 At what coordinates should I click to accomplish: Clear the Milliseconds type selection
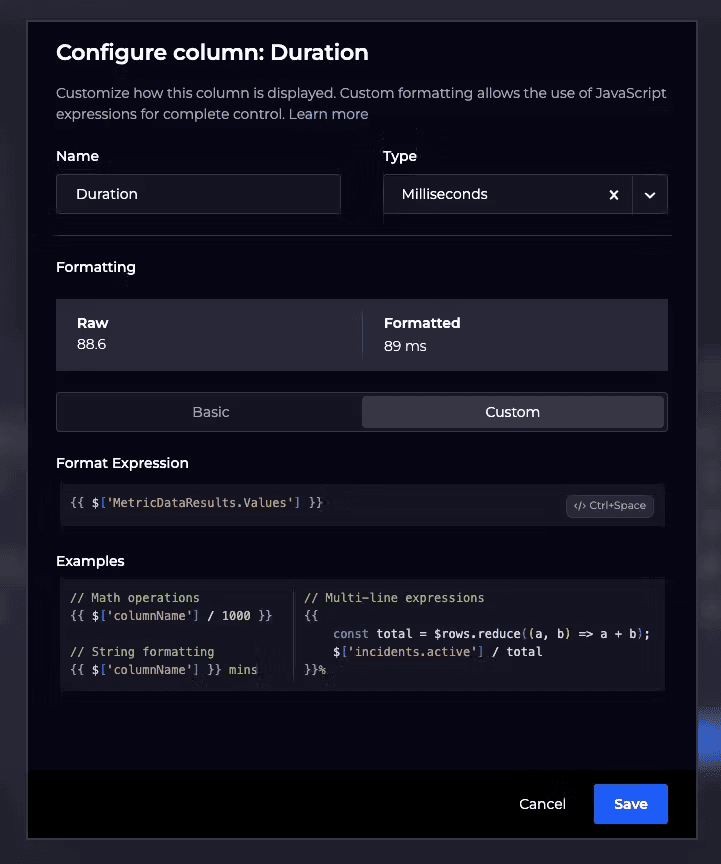click(x=614, y=195)
